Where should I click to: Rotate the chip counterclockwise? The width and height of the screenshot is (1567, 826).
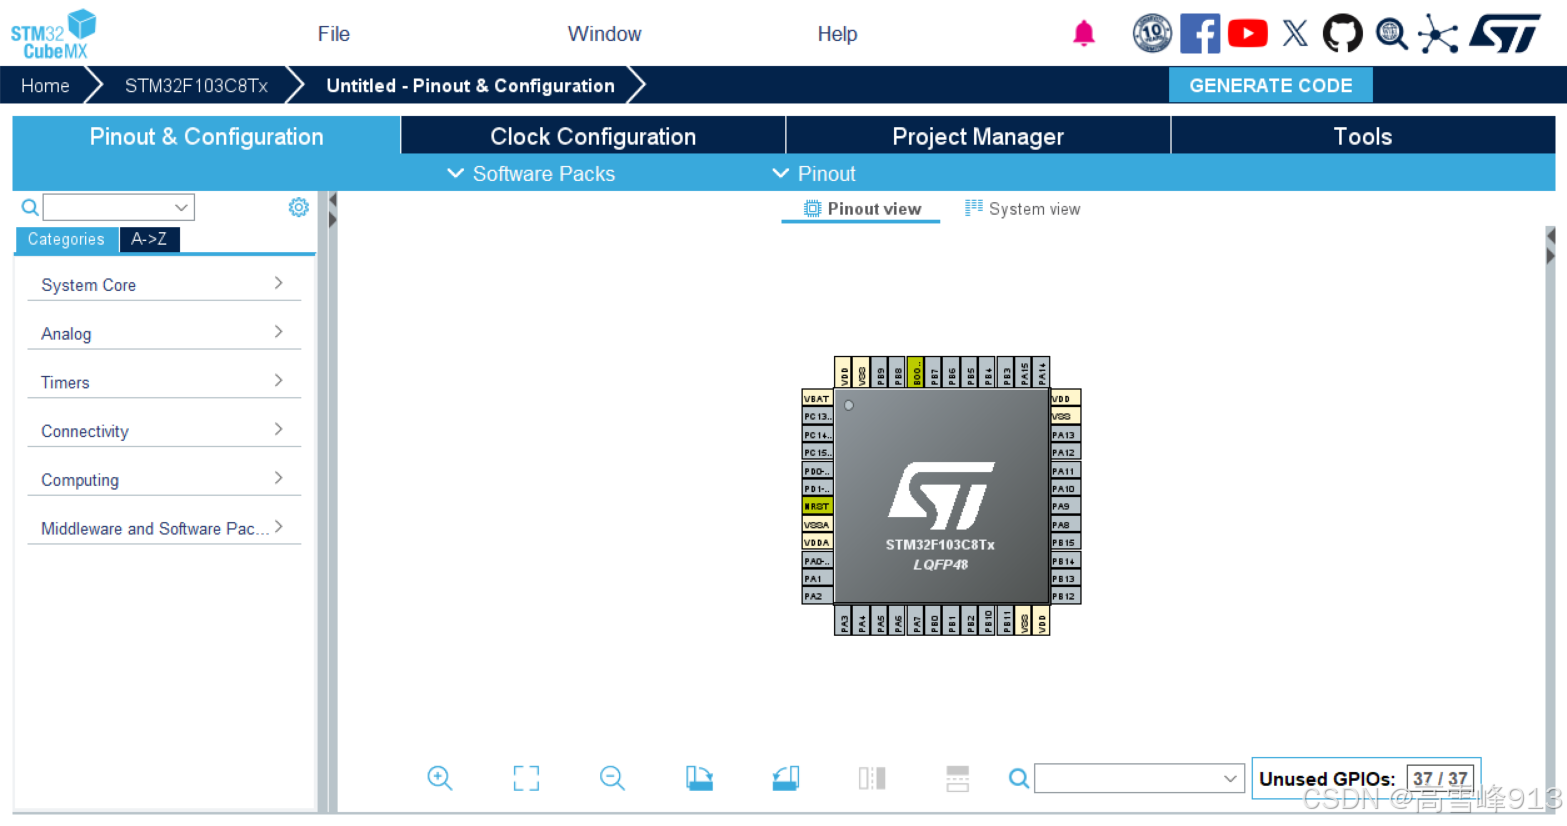click(x=785, y=778)
